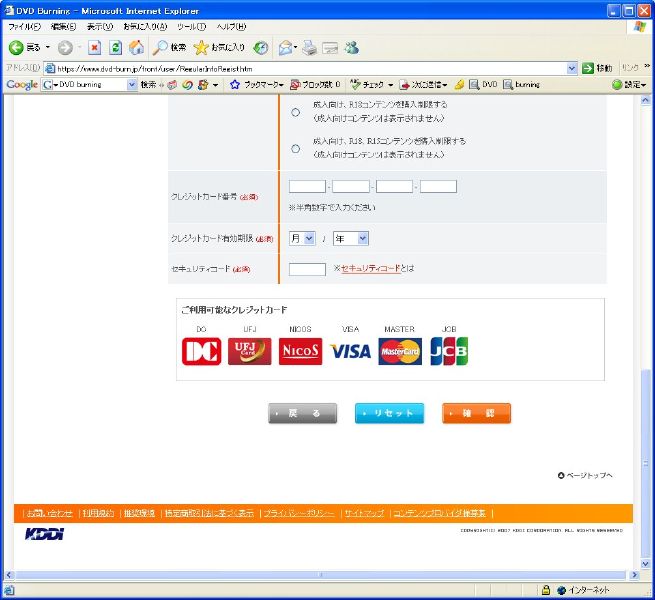The width and height of the screenshot is (655, 600).
Task: Open the 表示(V) menu
Action: coord(100,27)
